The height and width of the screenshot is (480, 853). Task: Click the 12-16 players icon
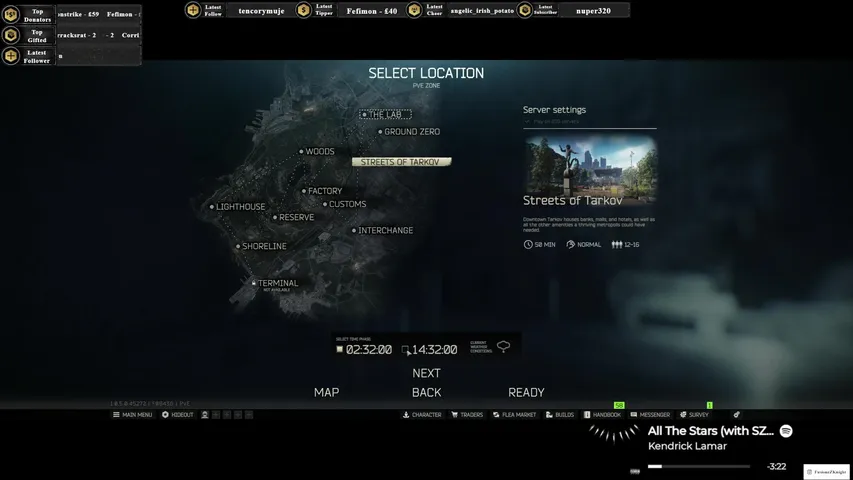coord(616,244)
